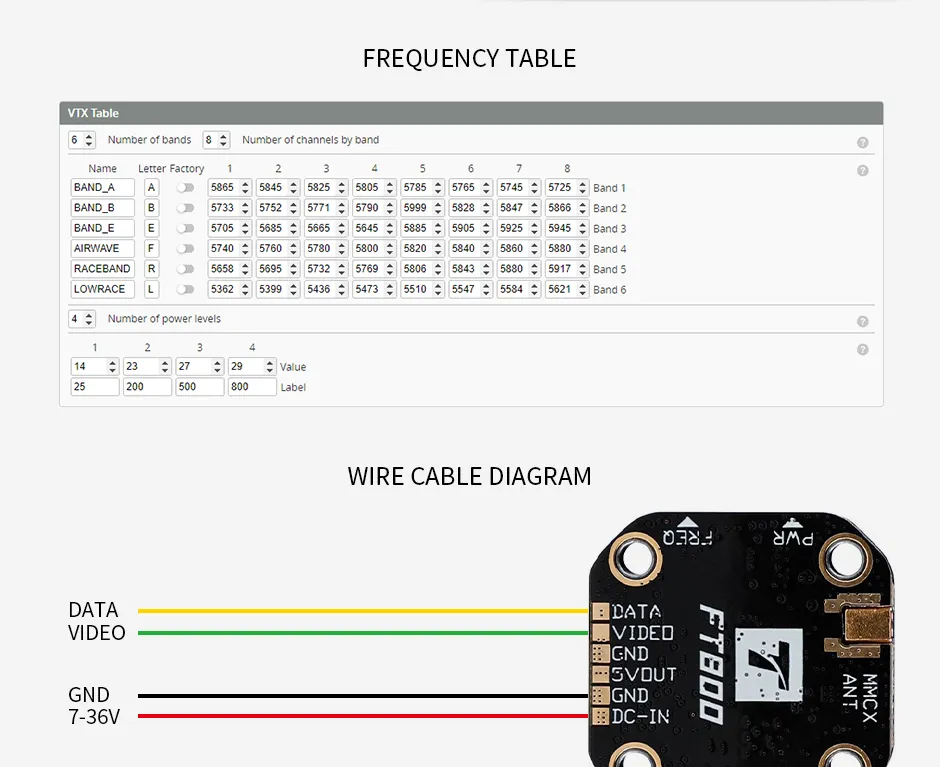Toggle Factory switch for AIRWAVE
The height and width of the screenshot is (767, 940).
pos(185,249)
